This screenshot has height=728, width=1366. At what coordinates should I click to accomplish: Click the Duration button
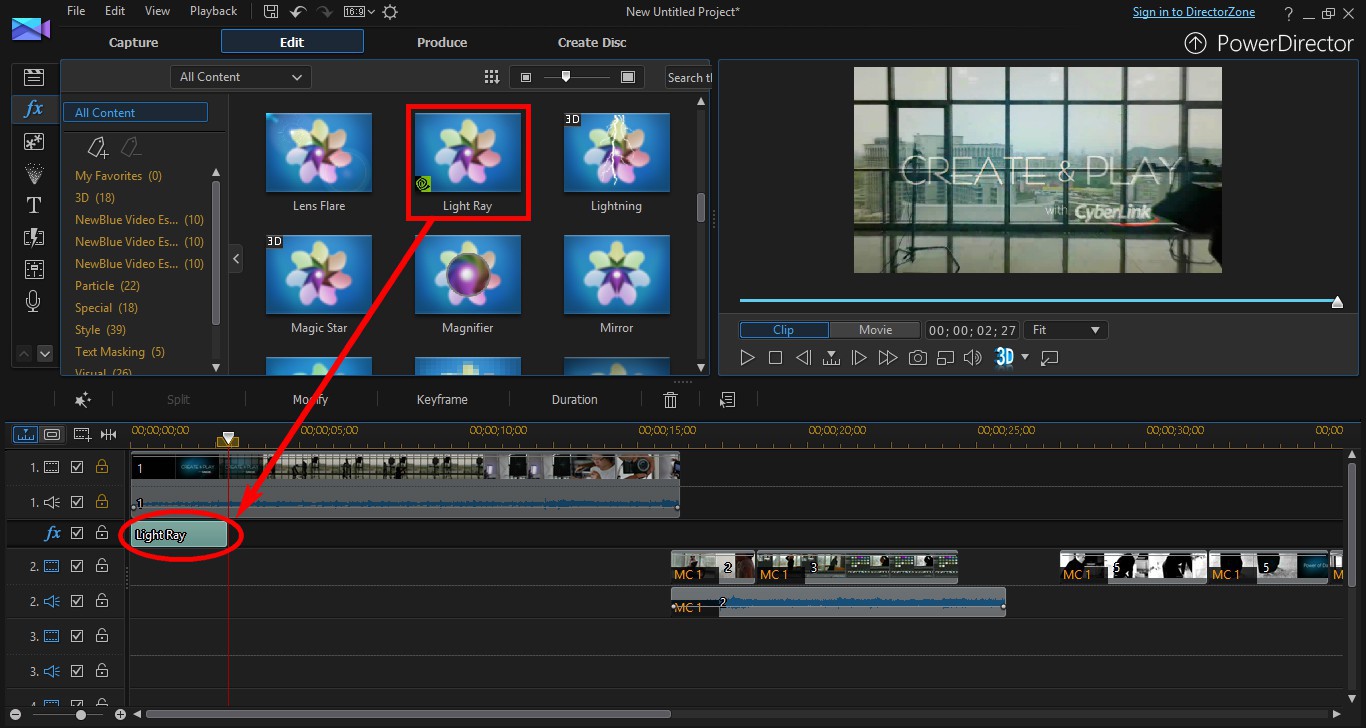pyautogui.click(x=575, y=400)
